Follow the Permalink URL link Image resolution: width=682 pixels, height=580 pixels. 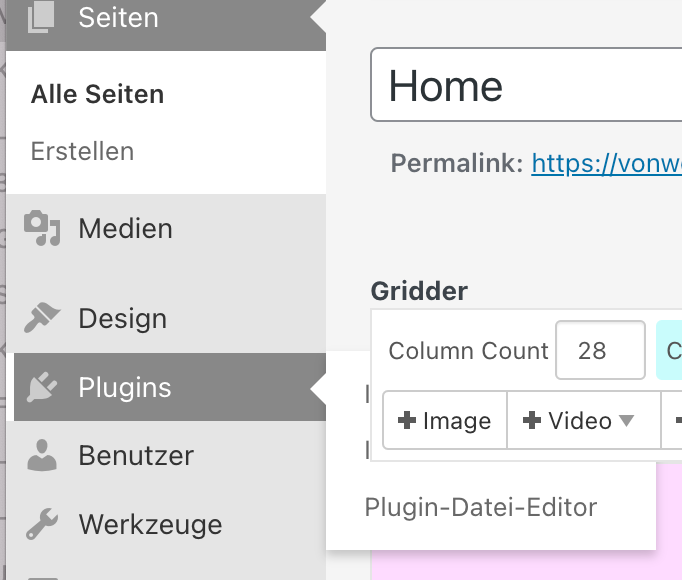coord(606,163)
